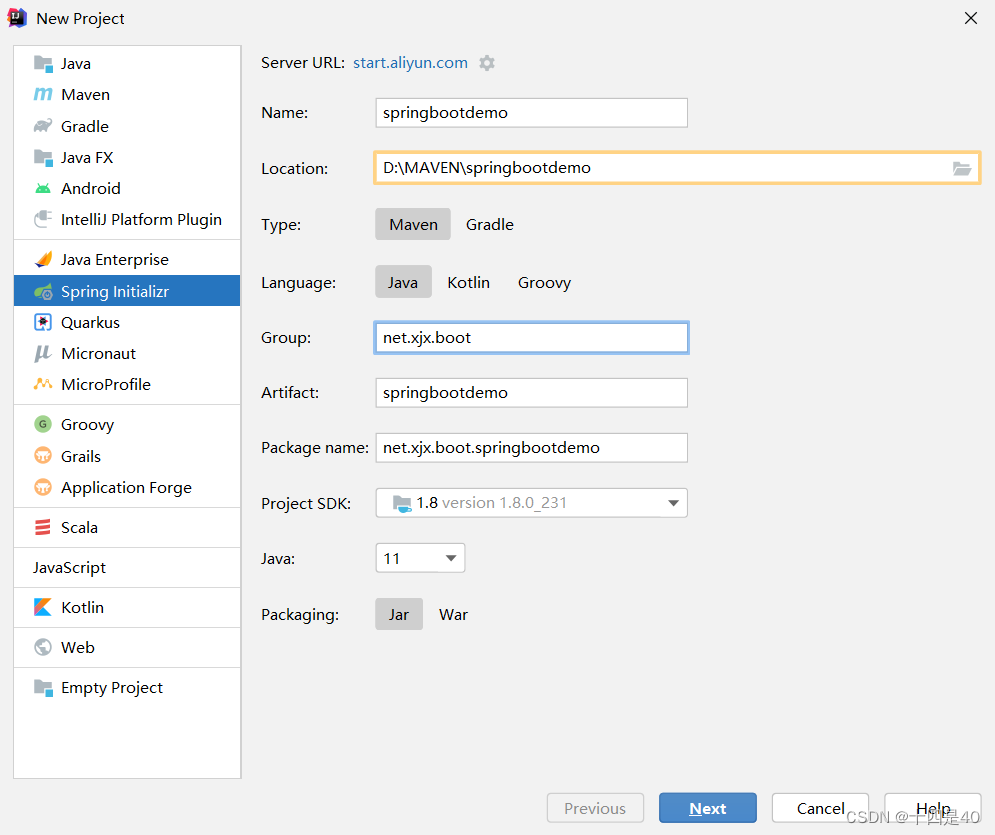Focus the Artifact input field
995x835 pixels.
pyautogui.click(x=531, y=393)
